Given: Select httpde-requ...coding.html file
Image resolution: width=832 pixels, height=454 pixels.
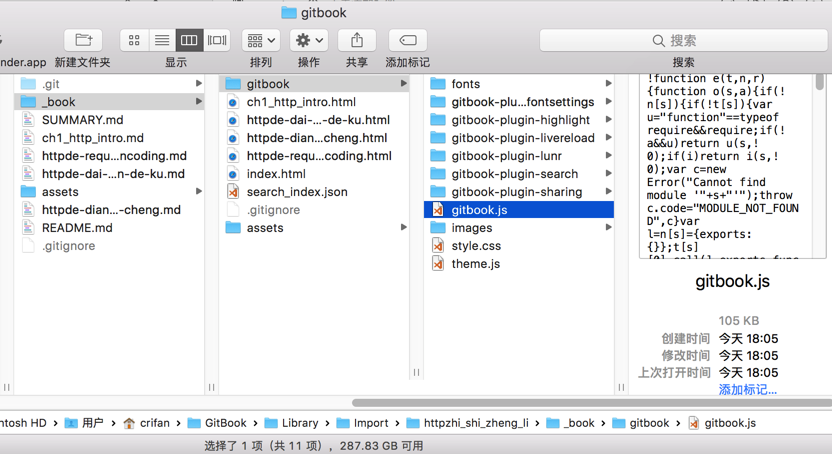Looking at the screenshot, I should pos(314,156).
